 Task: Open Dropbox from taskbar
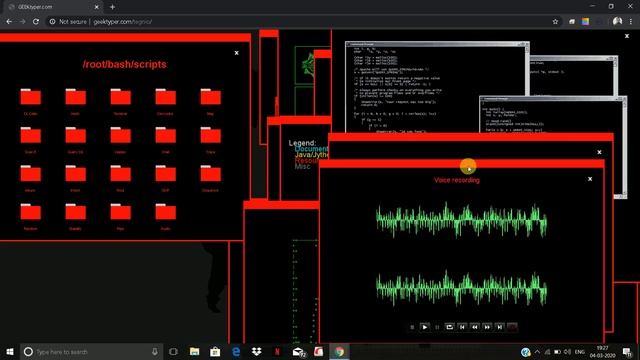pos(256,351)
